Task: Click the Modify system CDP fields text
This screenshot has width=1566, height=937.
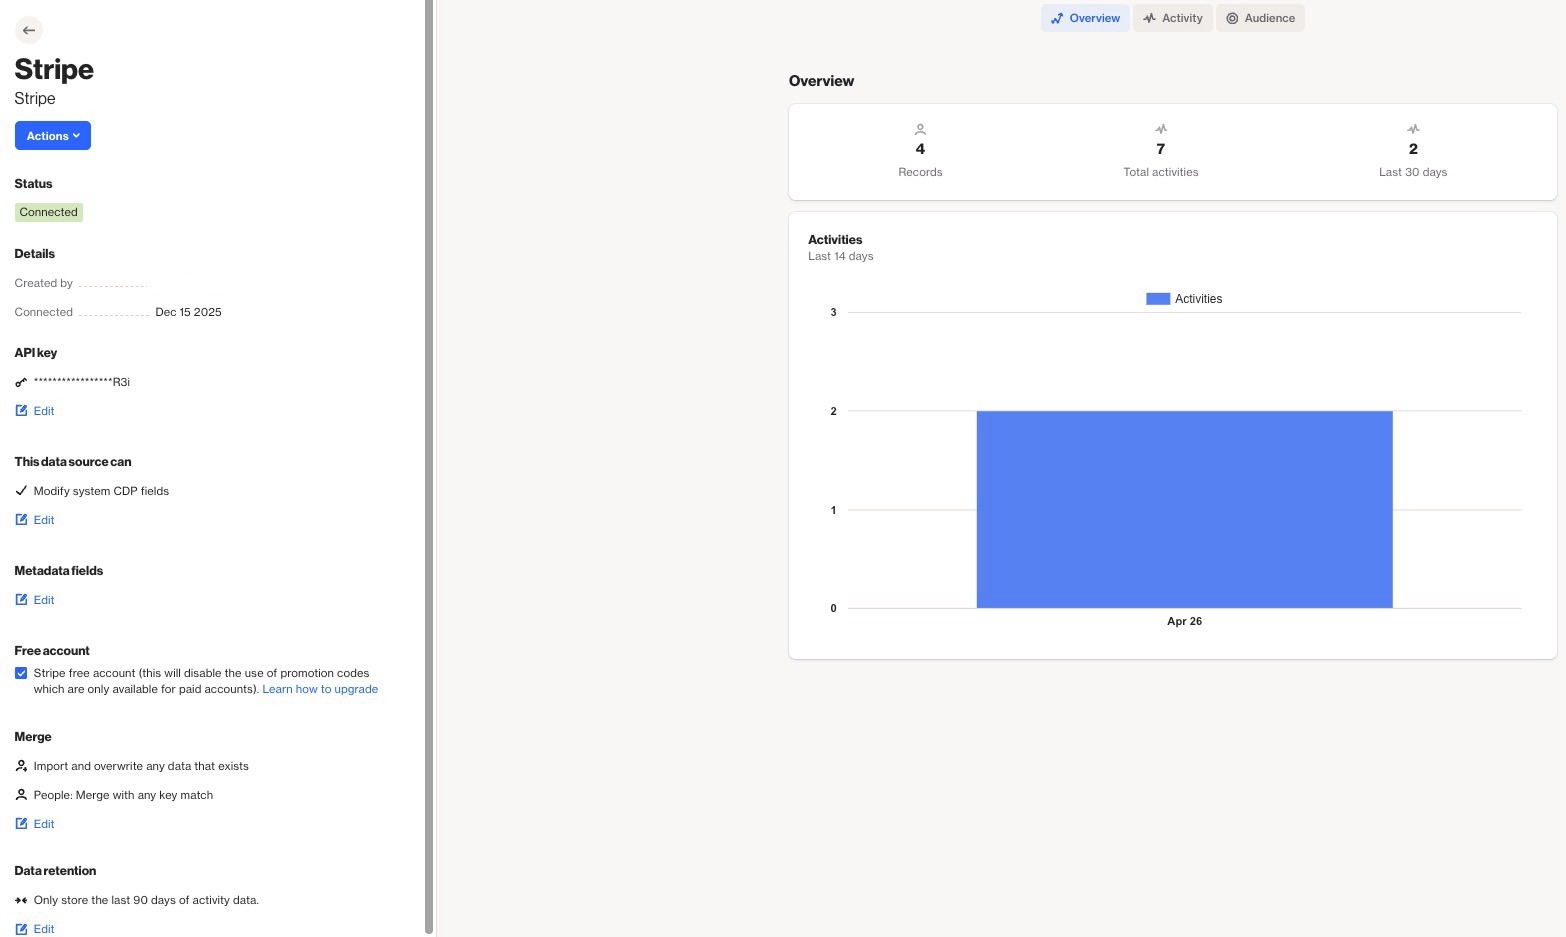Action: [x=101, y=491]
